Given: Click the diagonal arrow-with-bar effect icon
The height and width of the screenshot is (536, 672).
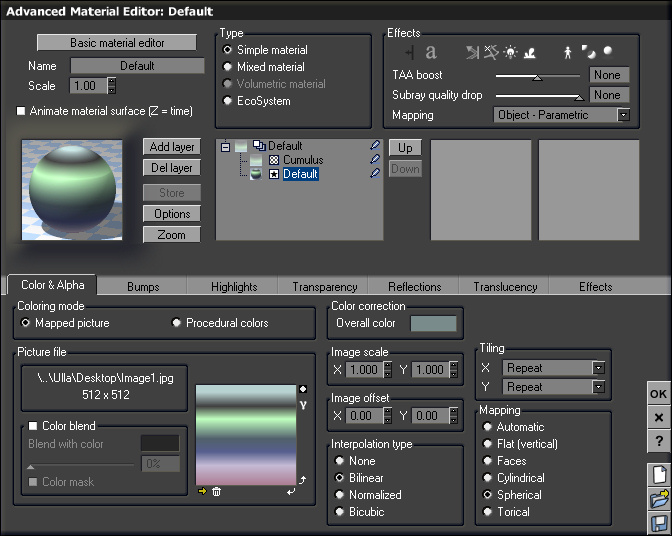Looking at the screenshot, I should coord(472,53).
